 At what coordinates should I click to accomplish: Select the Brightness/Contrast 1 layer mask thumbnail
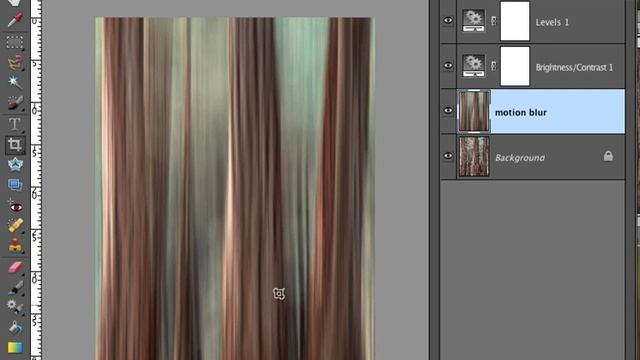point(515,66)
